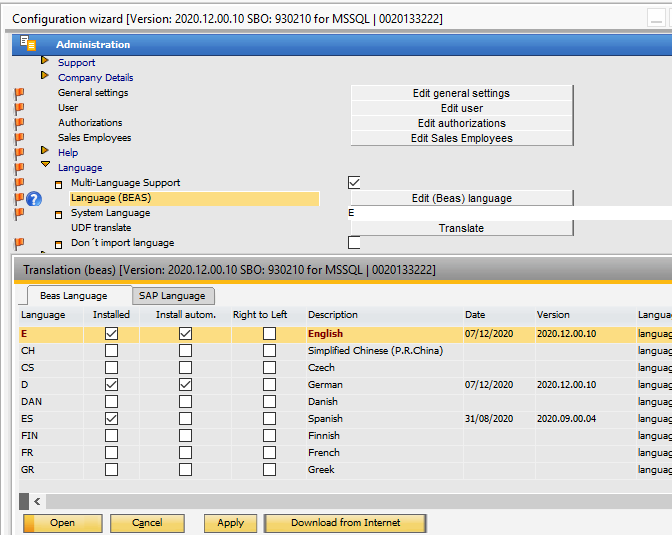Click the flag icon beside Multi-Language Support

pyautogui.click(x=18, y=183)
